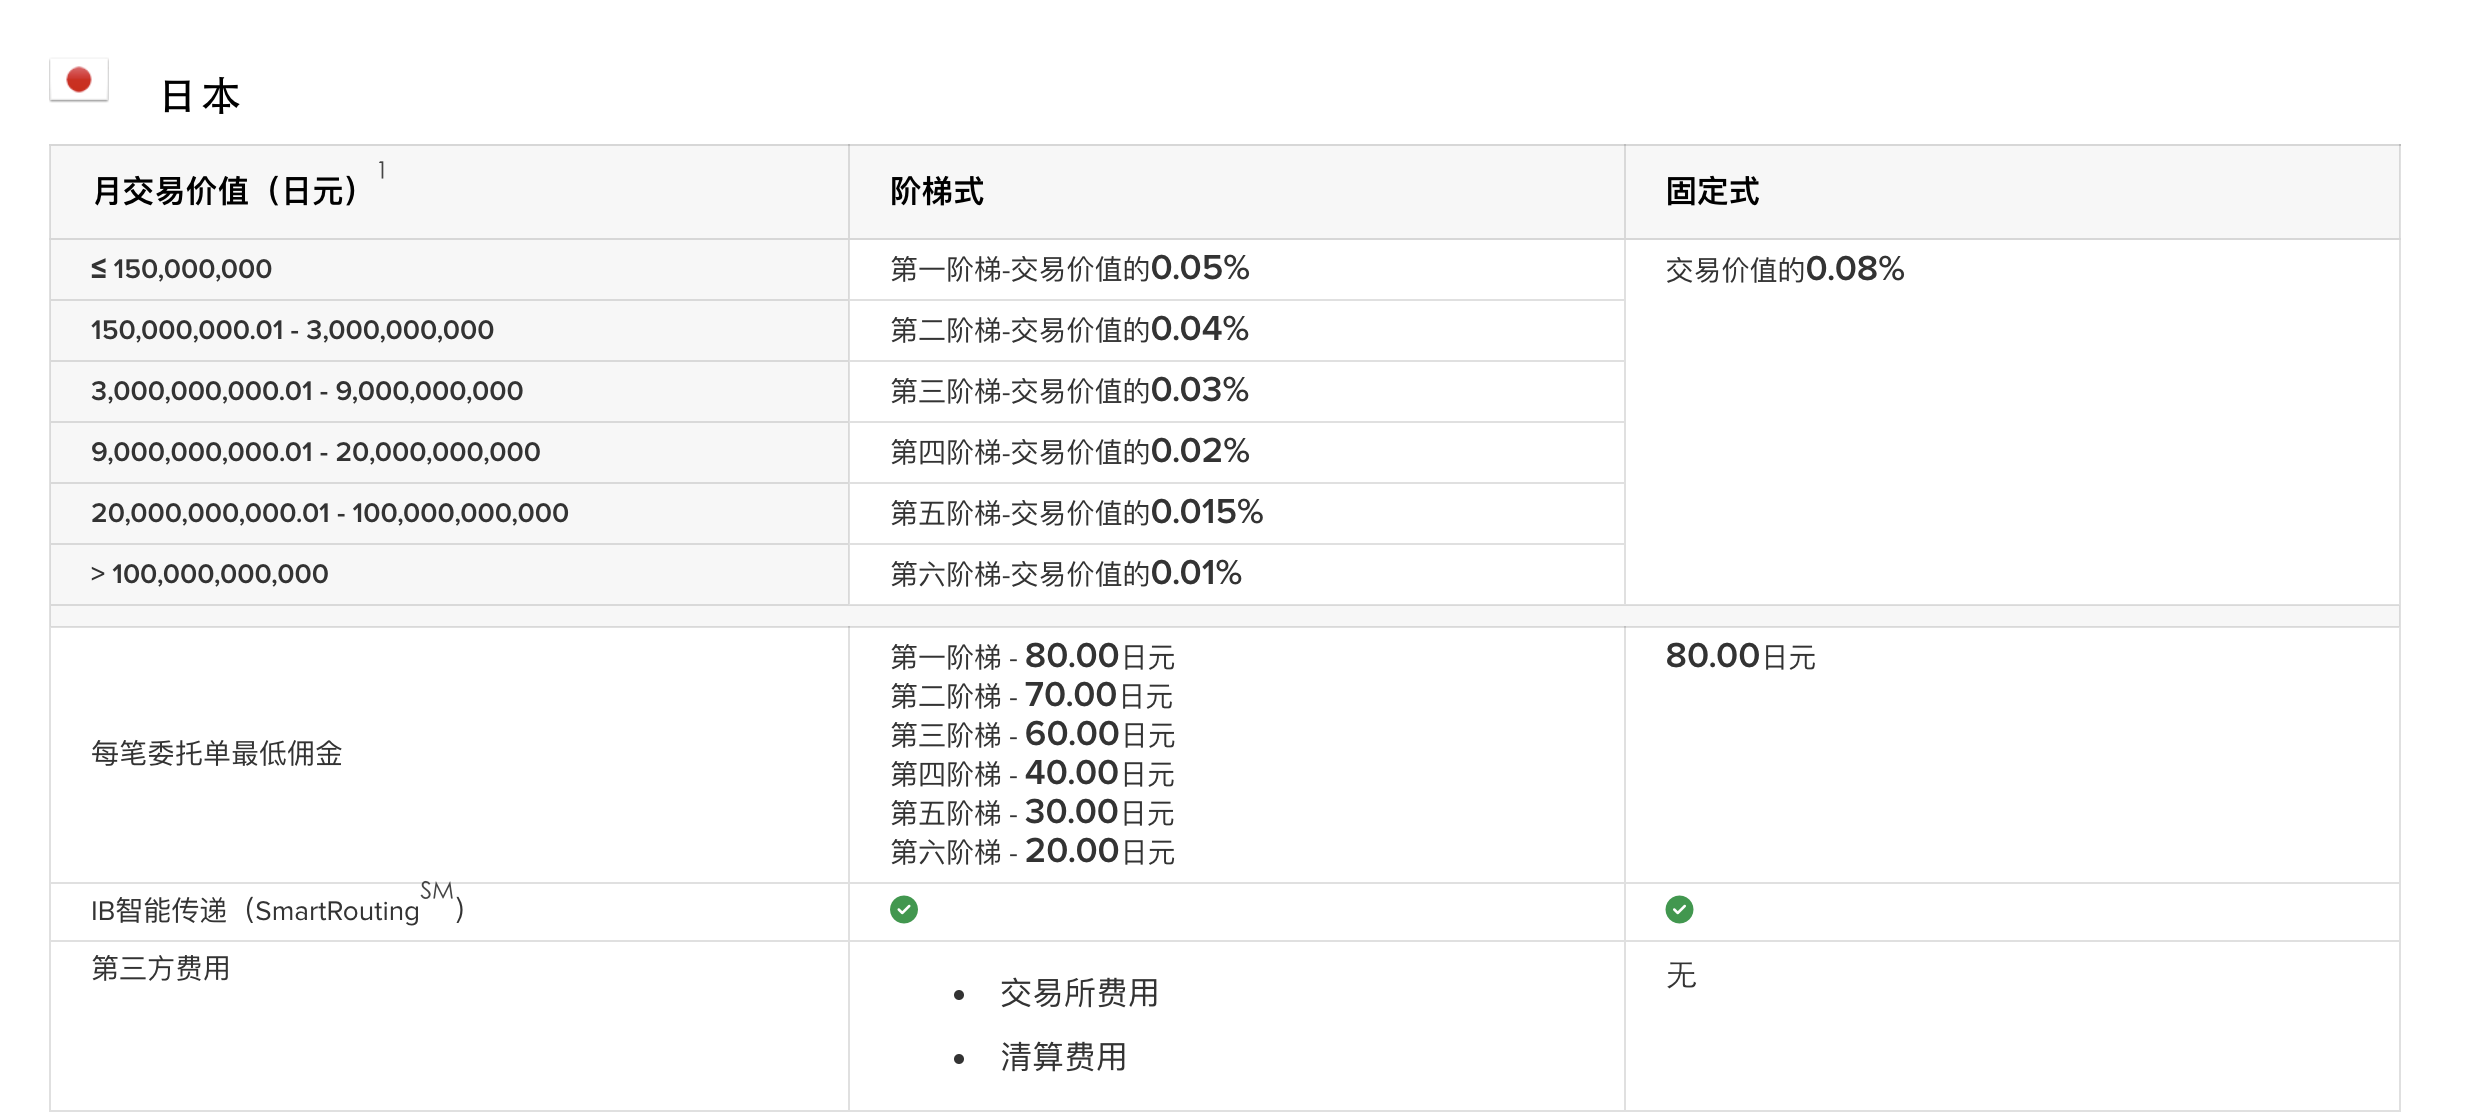Click the sixth tier 0.01% rate cell
The image size is (2474, 1120).
pos(1065,574)
